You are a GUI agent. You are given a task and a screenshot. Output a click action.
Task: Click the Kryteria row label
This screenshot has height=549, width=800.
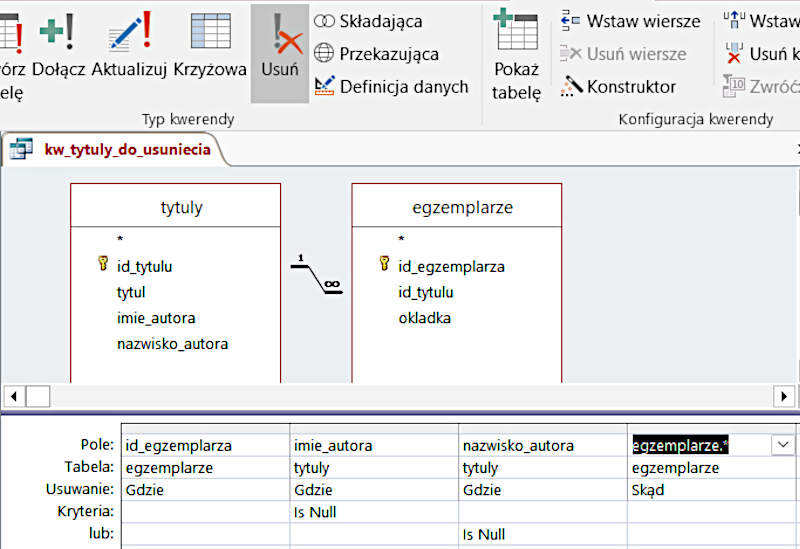pos(86,511)
